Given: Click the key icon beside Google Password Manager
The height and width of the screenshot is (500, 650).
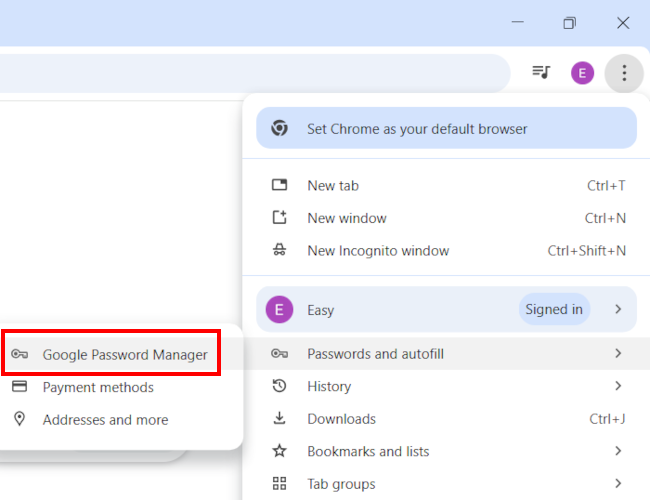Looking at the screenshot, I should tap(19, 354).
